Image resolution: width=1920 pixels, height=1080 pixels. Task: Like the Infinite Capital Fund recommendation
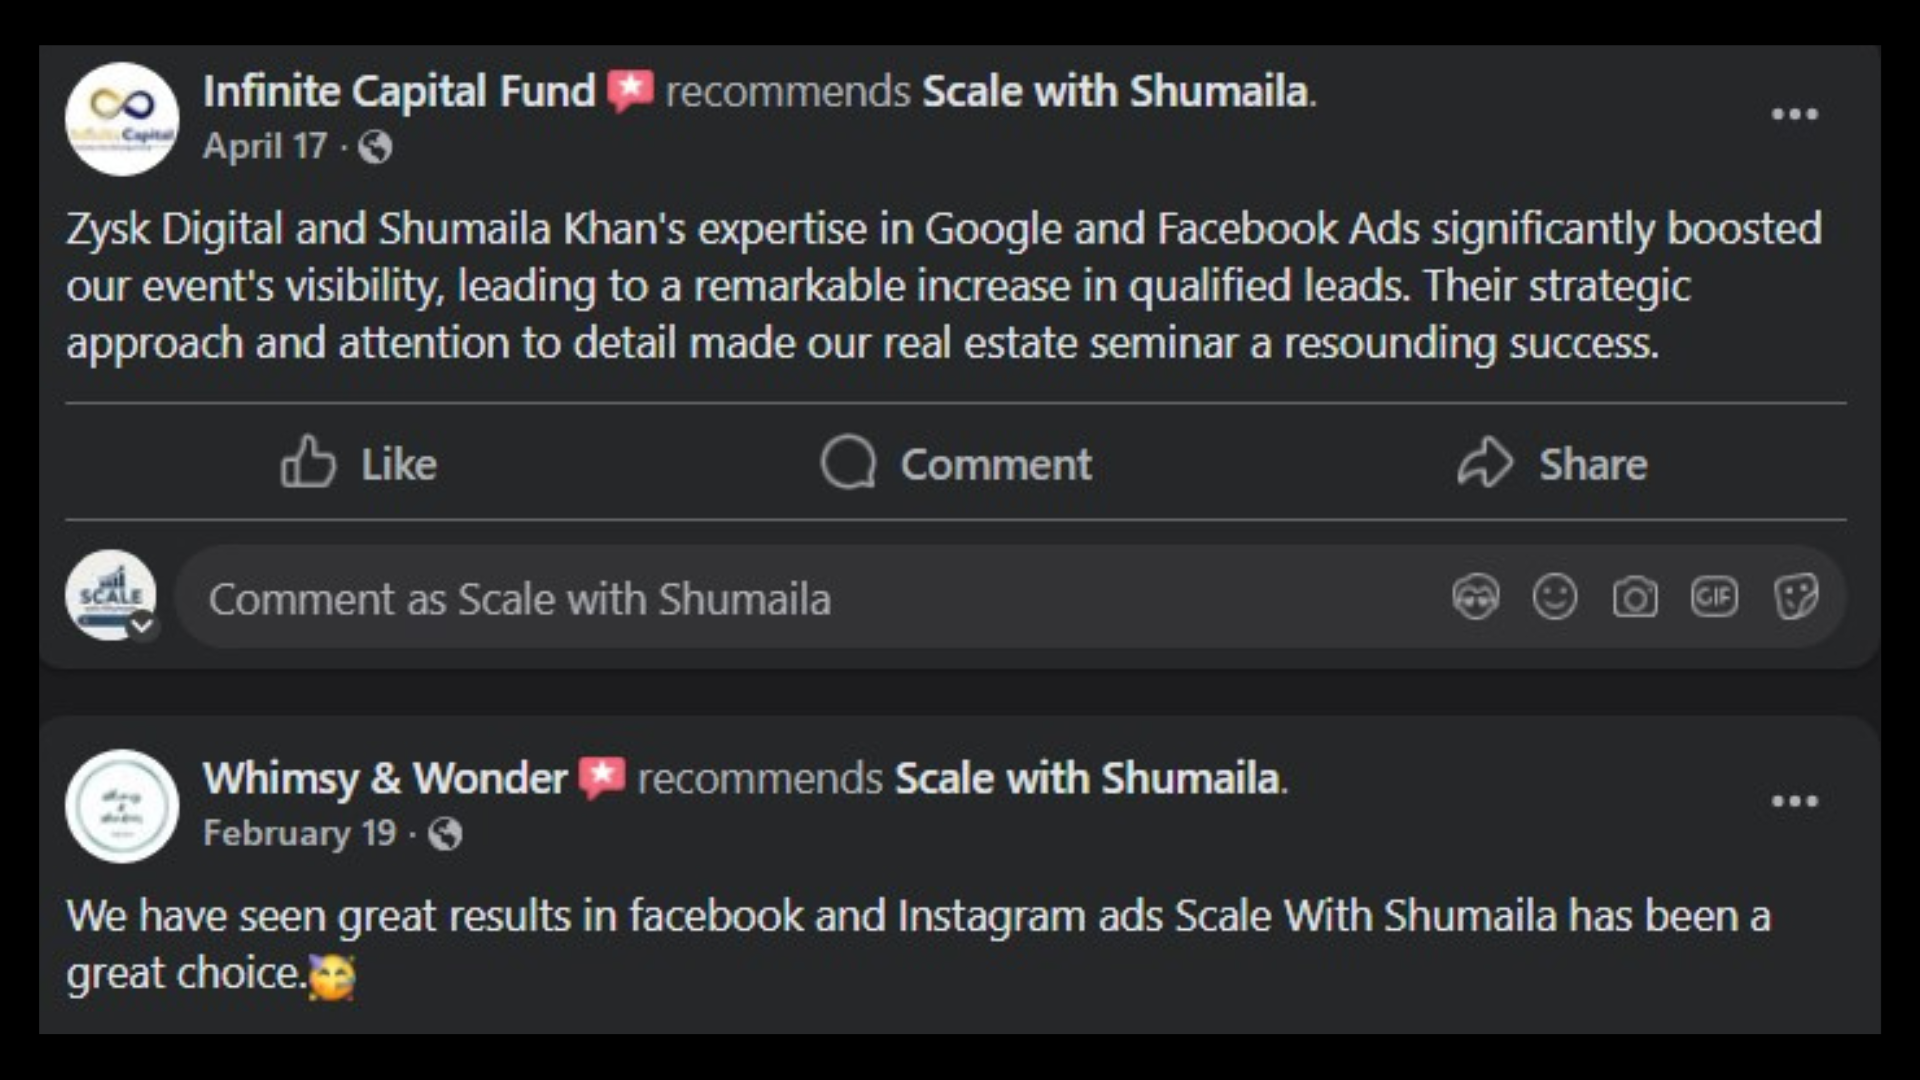[359, 463]
